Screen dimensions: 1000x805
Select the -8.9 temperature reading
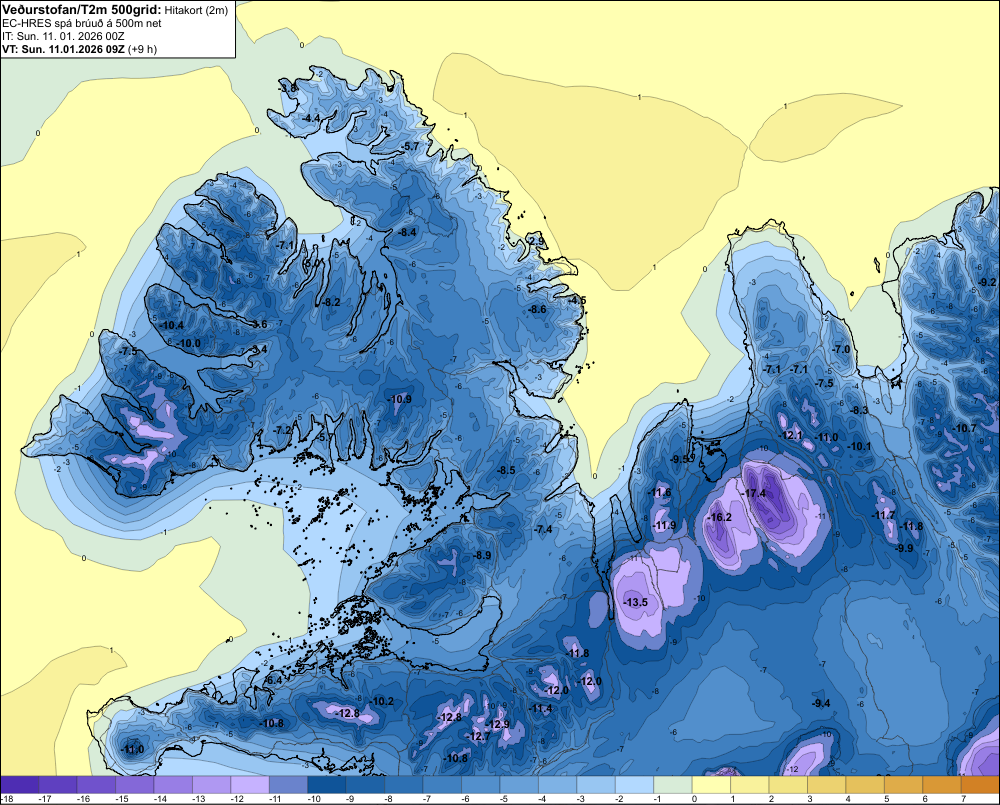pyautogui.click(x=482, y=556)
